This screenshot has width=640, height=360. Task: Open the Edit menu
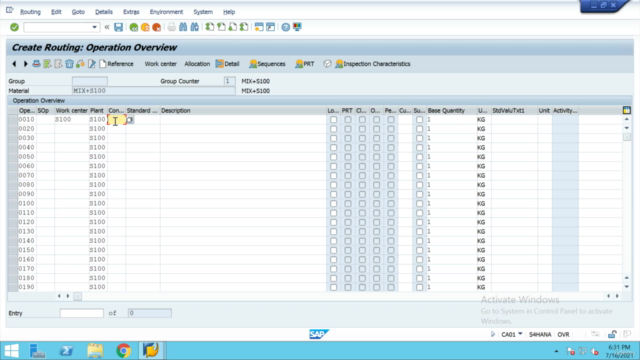(56, 12)
